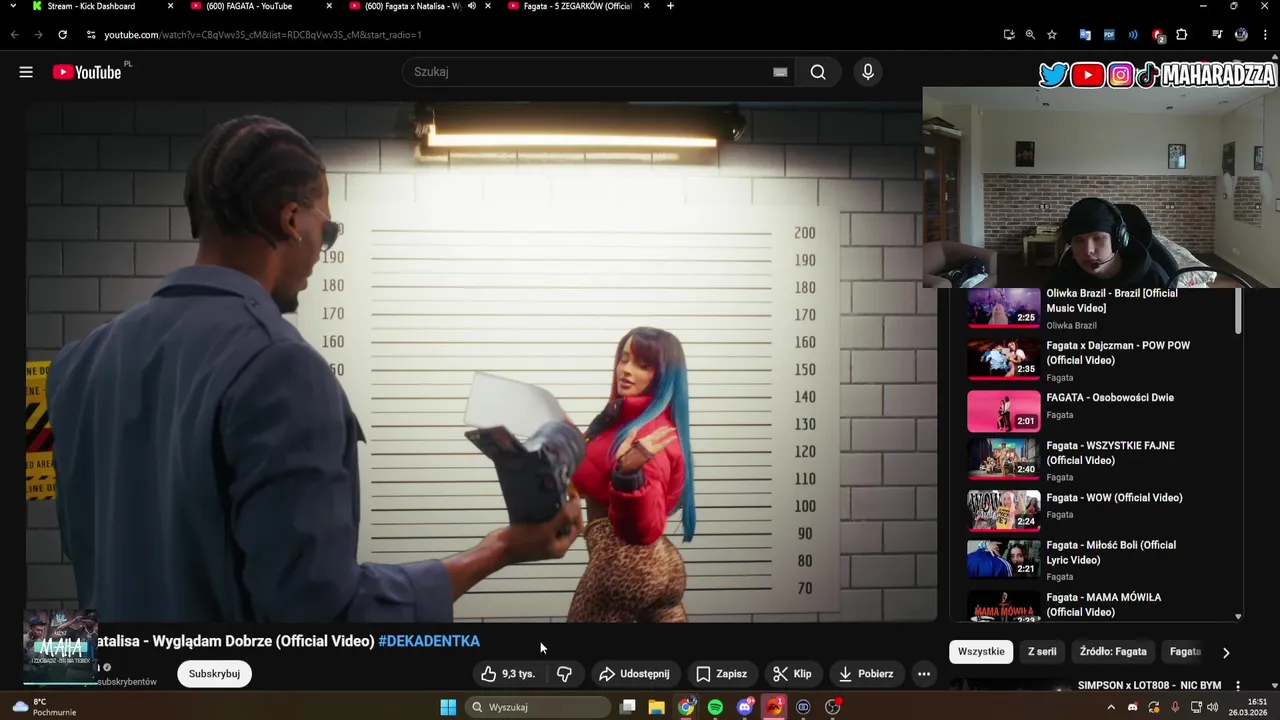This screenshot has width=1280, height=720.
Task: Switch to the (600) FAGATA - YouTube tab
Action: pyautogui.click(x=248, y=6)
